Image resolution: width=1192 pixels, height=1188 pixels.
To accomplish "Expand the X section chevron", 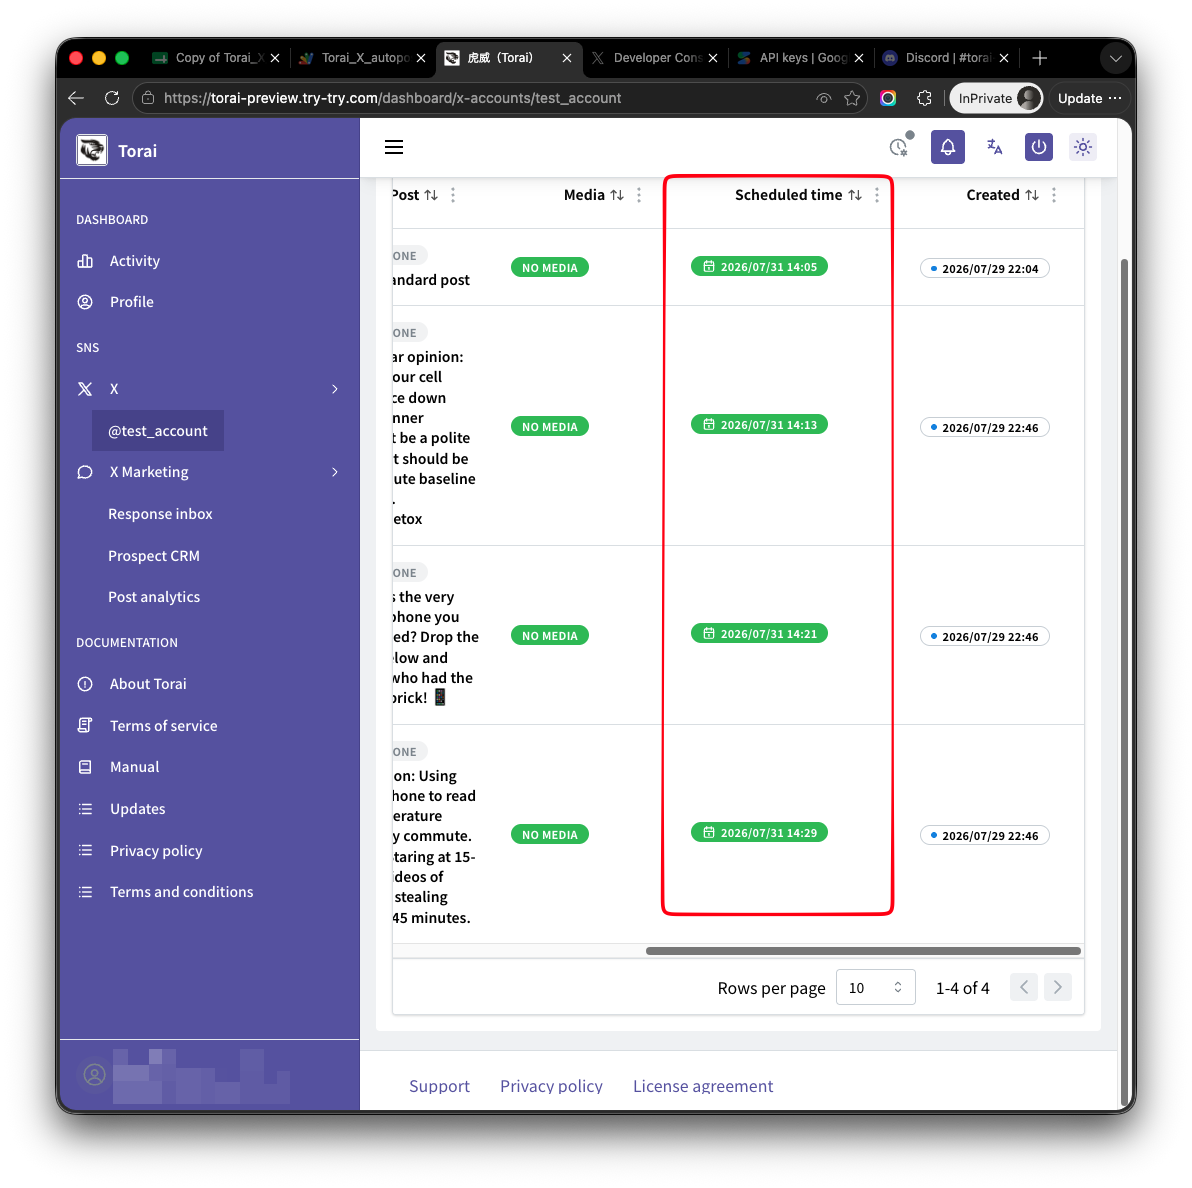I will [334, 389].
